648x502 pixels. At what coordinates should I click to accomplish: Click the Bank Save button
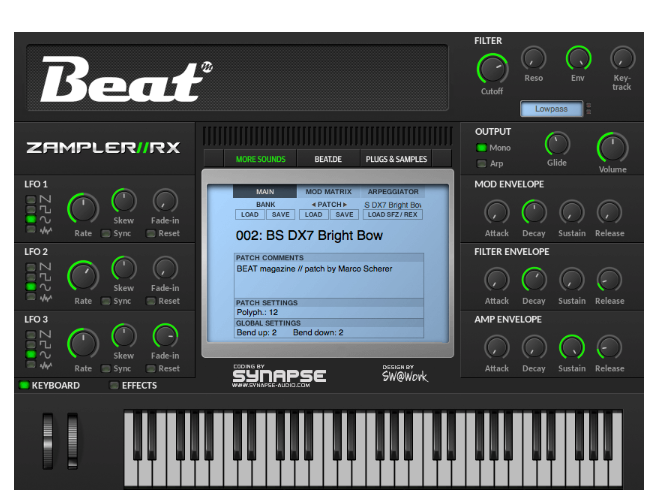pos(281,214)
